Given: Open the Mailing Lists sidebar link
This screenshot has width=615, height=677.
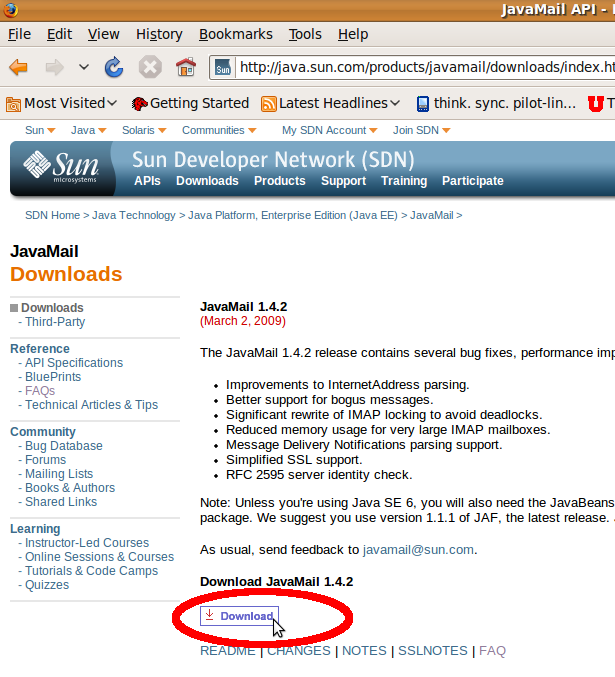Looking at the screenshot, I should [x=59, y=474].
